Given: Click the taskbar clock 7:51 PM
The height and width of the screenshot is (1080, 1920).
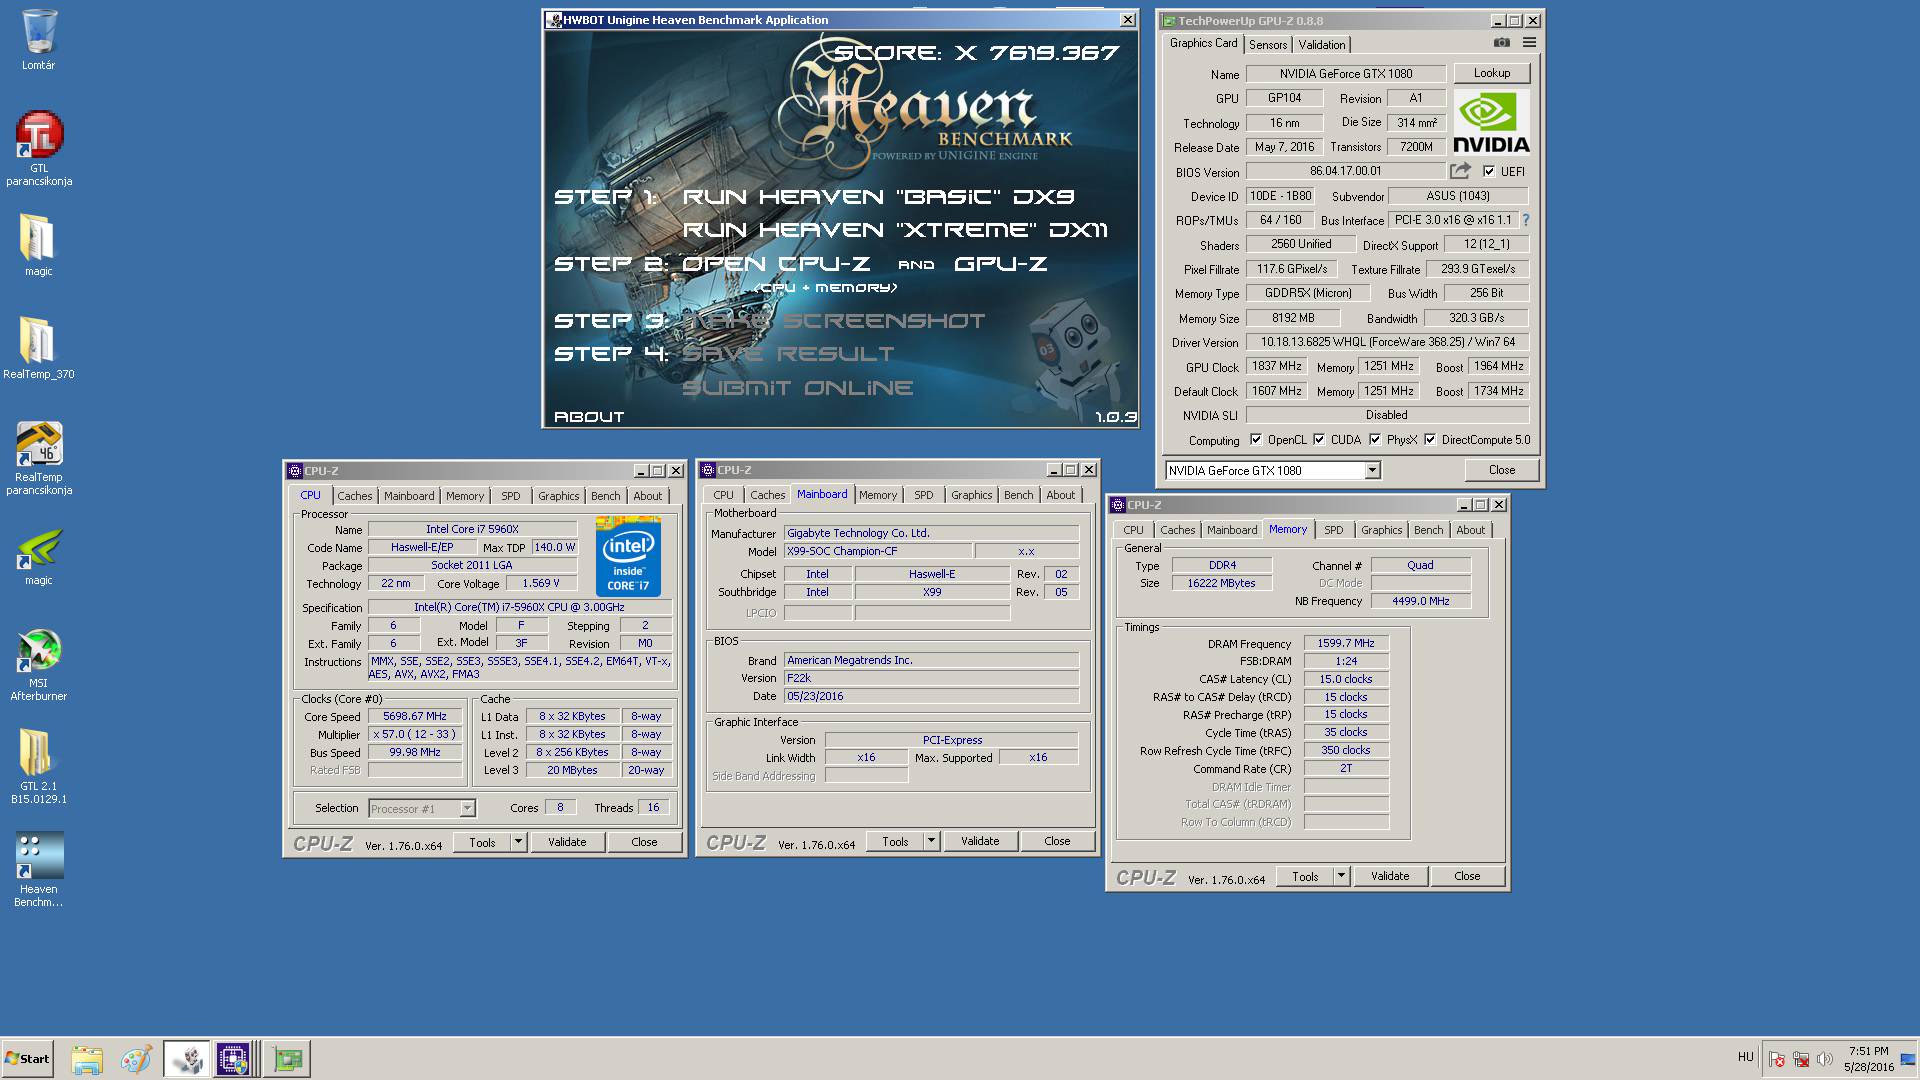Looking at the screenshot, I should coord(1868,1051).
